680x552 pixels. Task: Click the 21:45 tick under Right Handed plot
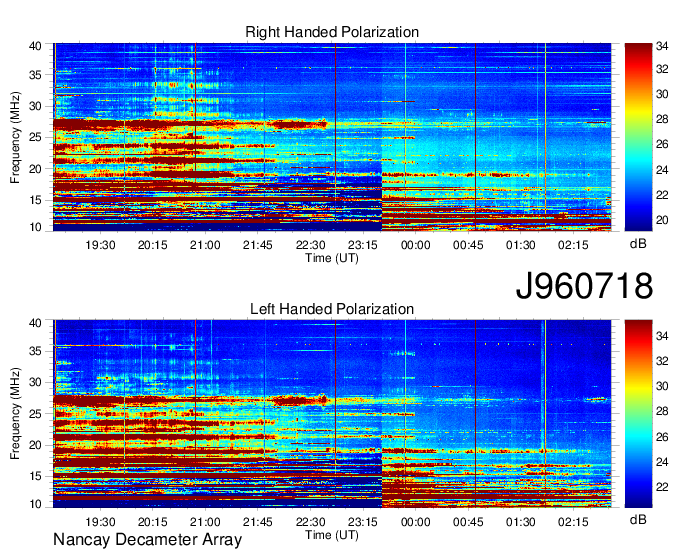tap(258, 245)
